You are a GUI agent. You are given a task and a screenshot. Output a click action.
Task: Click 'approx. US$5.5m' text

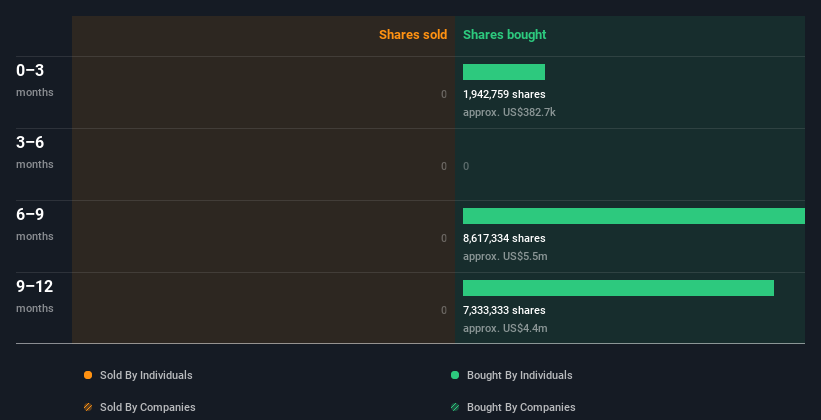click(x=505, y=256)
